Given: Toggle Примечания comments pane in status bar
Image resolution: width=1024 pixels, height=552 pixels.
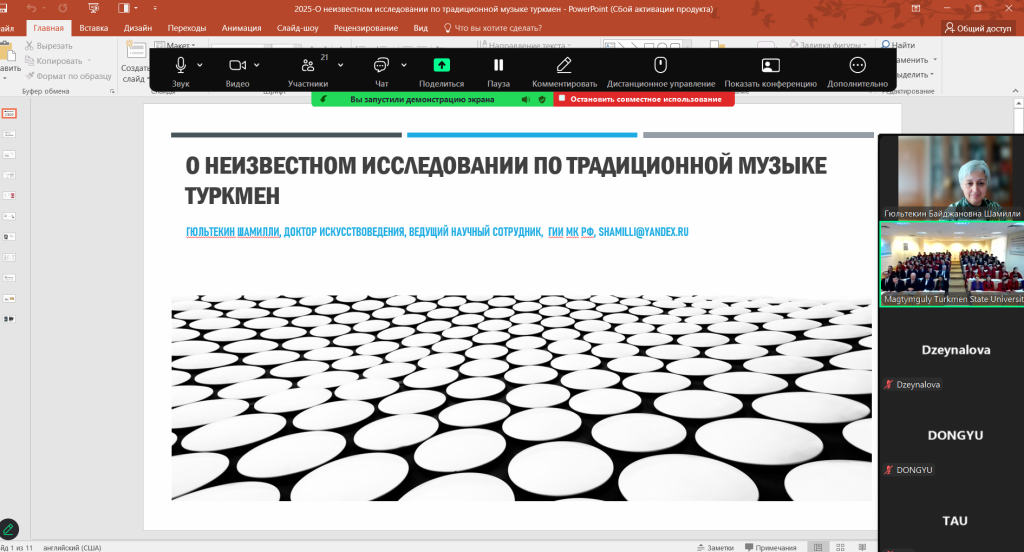Looking at the screenshot, I should 771,547.
